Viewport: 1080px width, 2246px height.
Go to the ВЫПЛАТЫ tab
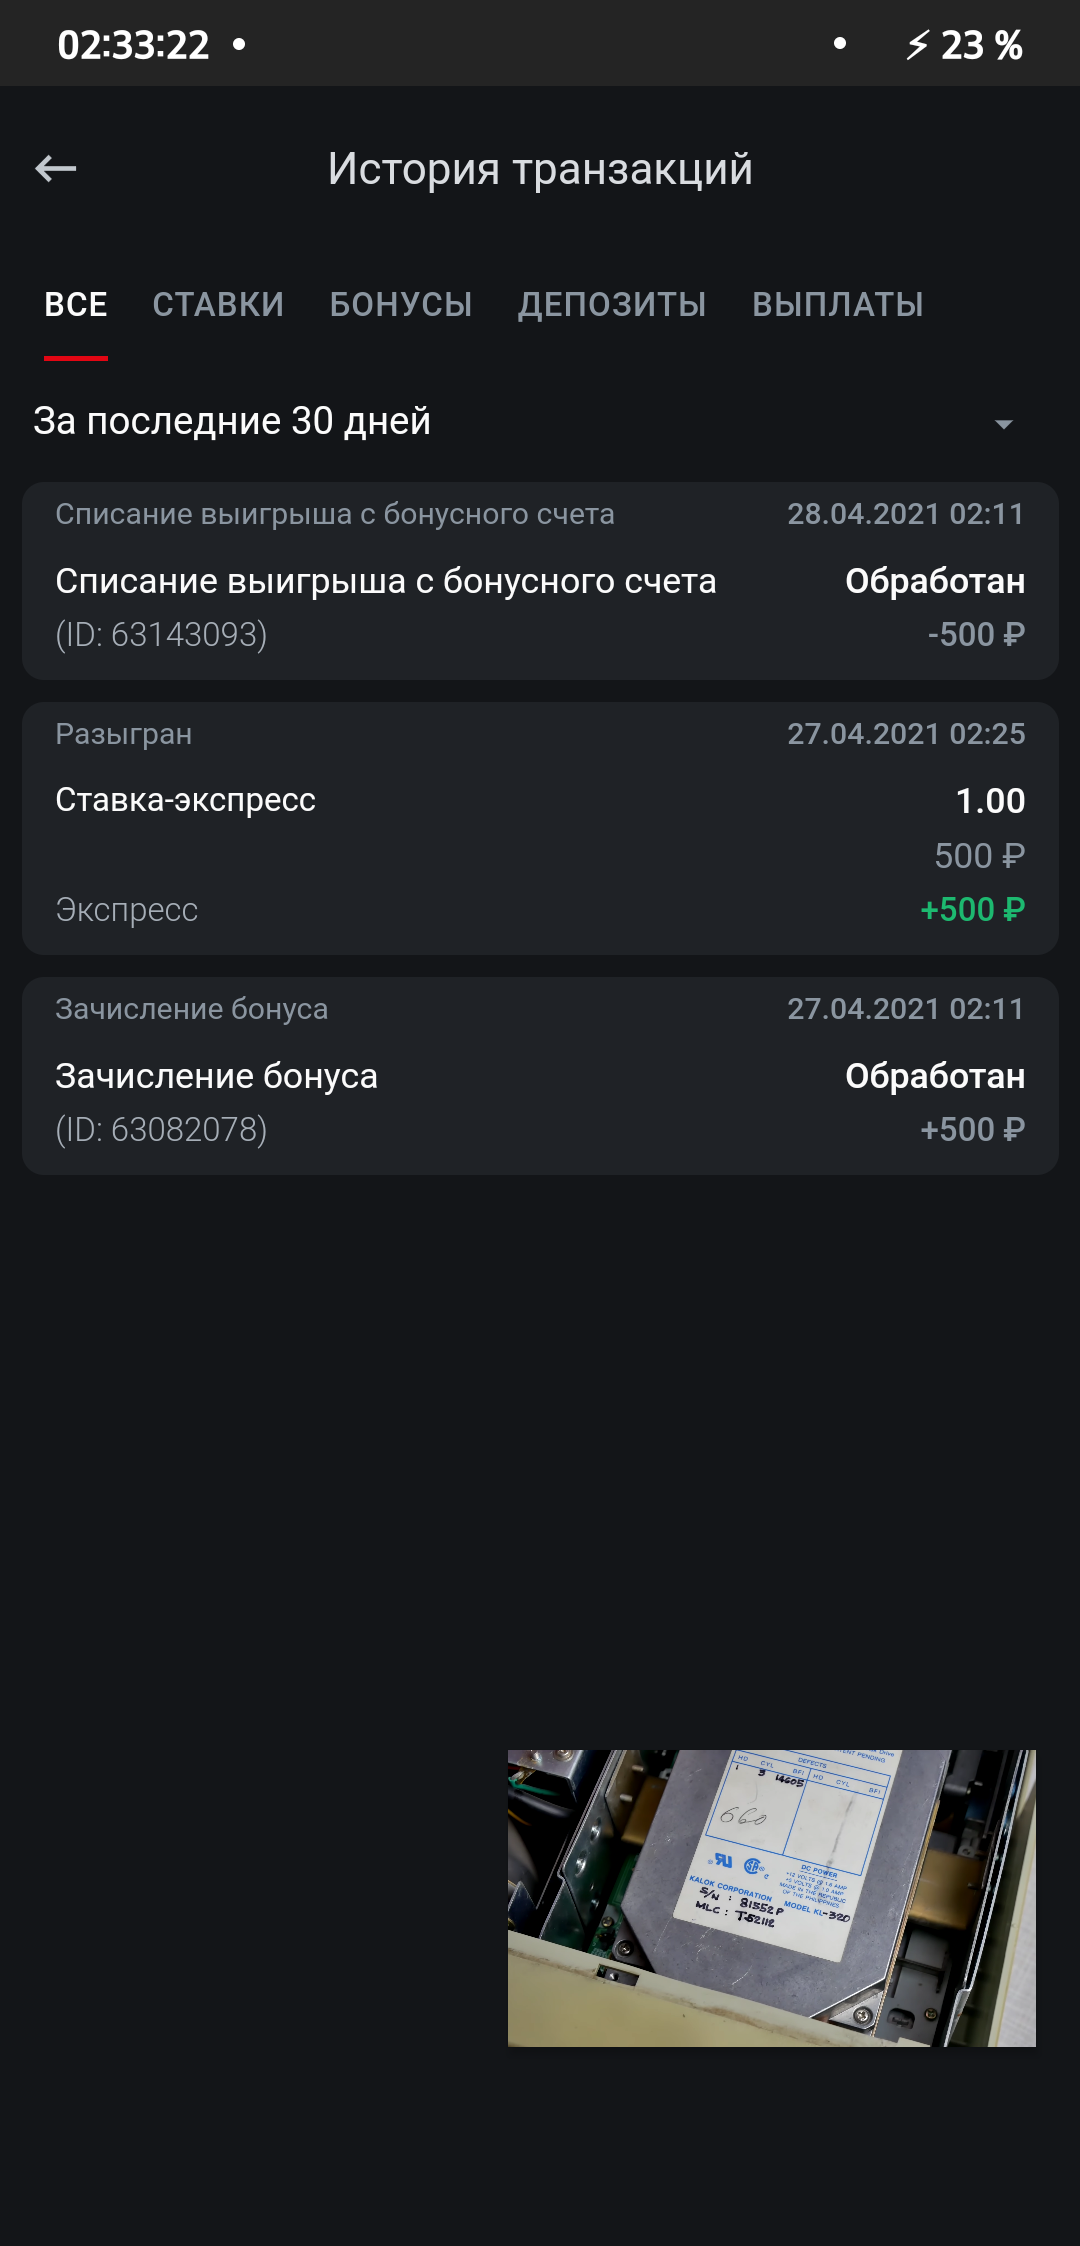tap(838, 305)
